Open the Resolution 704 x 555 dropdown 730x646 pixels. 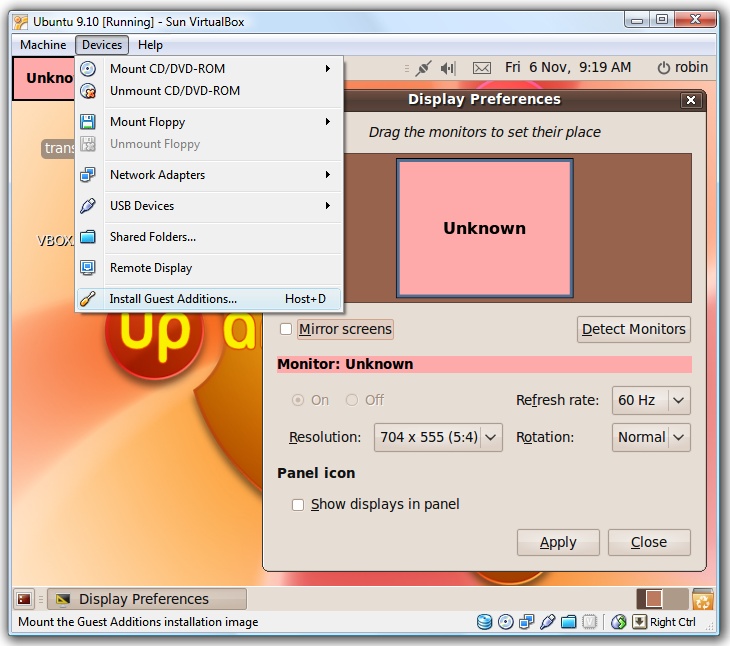pyautogui.click(x=438, y=437)
